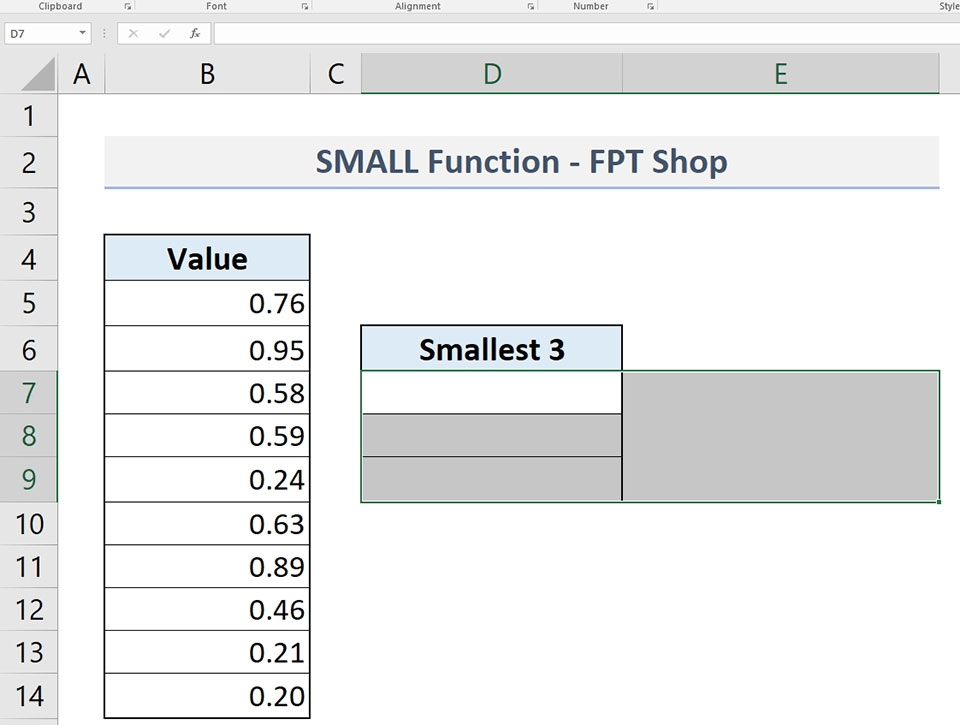This screenshot has height=725, width=960.
Task: Click the Number group label
Action: coord(591,6)
